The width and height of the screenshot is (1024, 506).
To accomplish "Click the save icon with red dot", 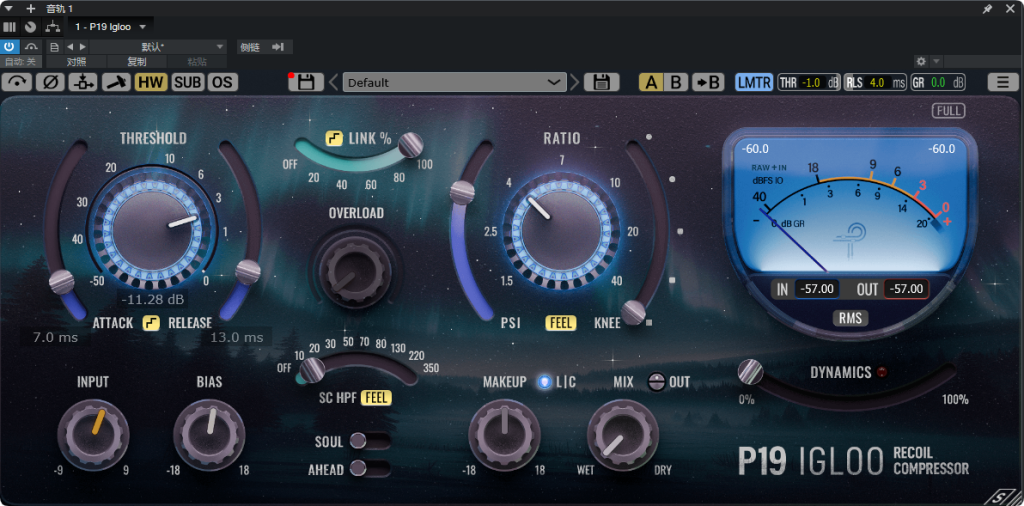I will [x=306, y=82].
